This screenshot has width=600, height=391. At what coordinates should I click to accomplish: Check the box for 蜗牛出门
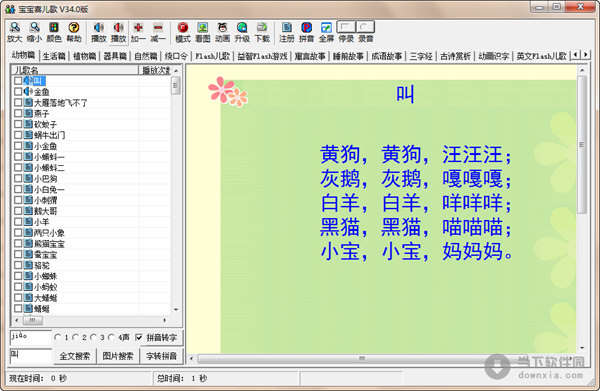click(18, 135)
